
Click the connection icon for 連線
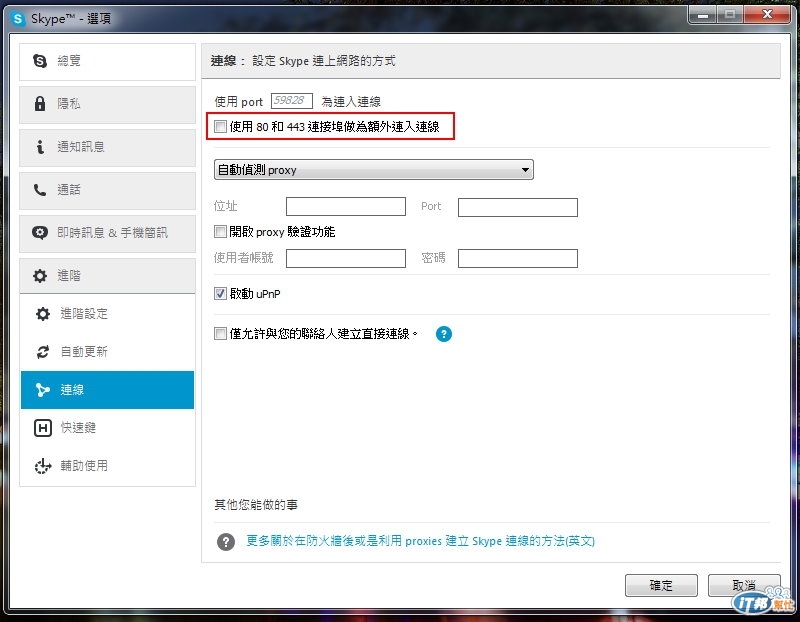[43, 390]
